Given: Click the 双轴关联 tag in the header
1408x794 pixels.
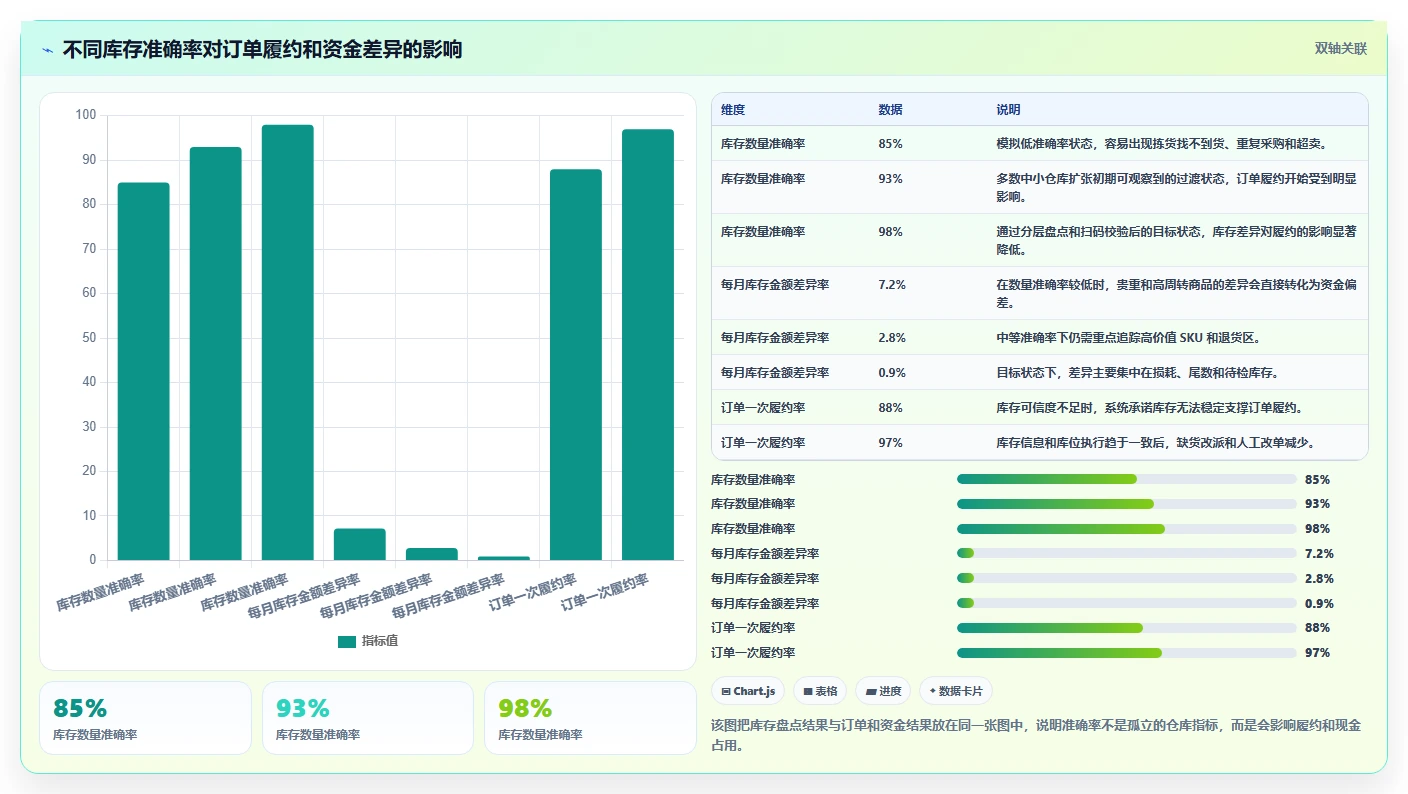Looking at the screenshot, I should point(1340,48).
